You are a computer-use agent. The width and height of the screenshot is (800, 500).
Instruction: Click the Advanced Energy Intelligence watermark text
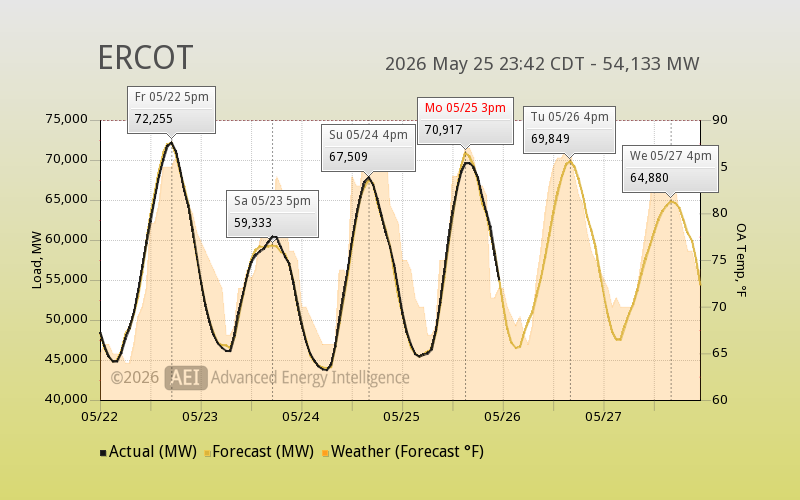[x=310, y=378]
